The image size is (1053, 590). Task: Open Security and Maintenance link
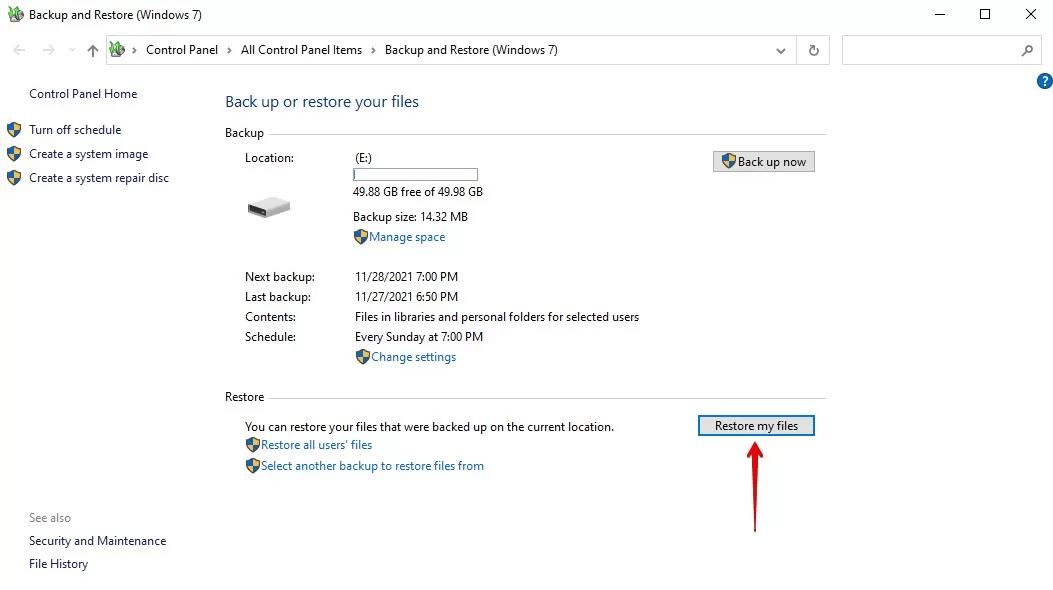click(x=97, y=541)
